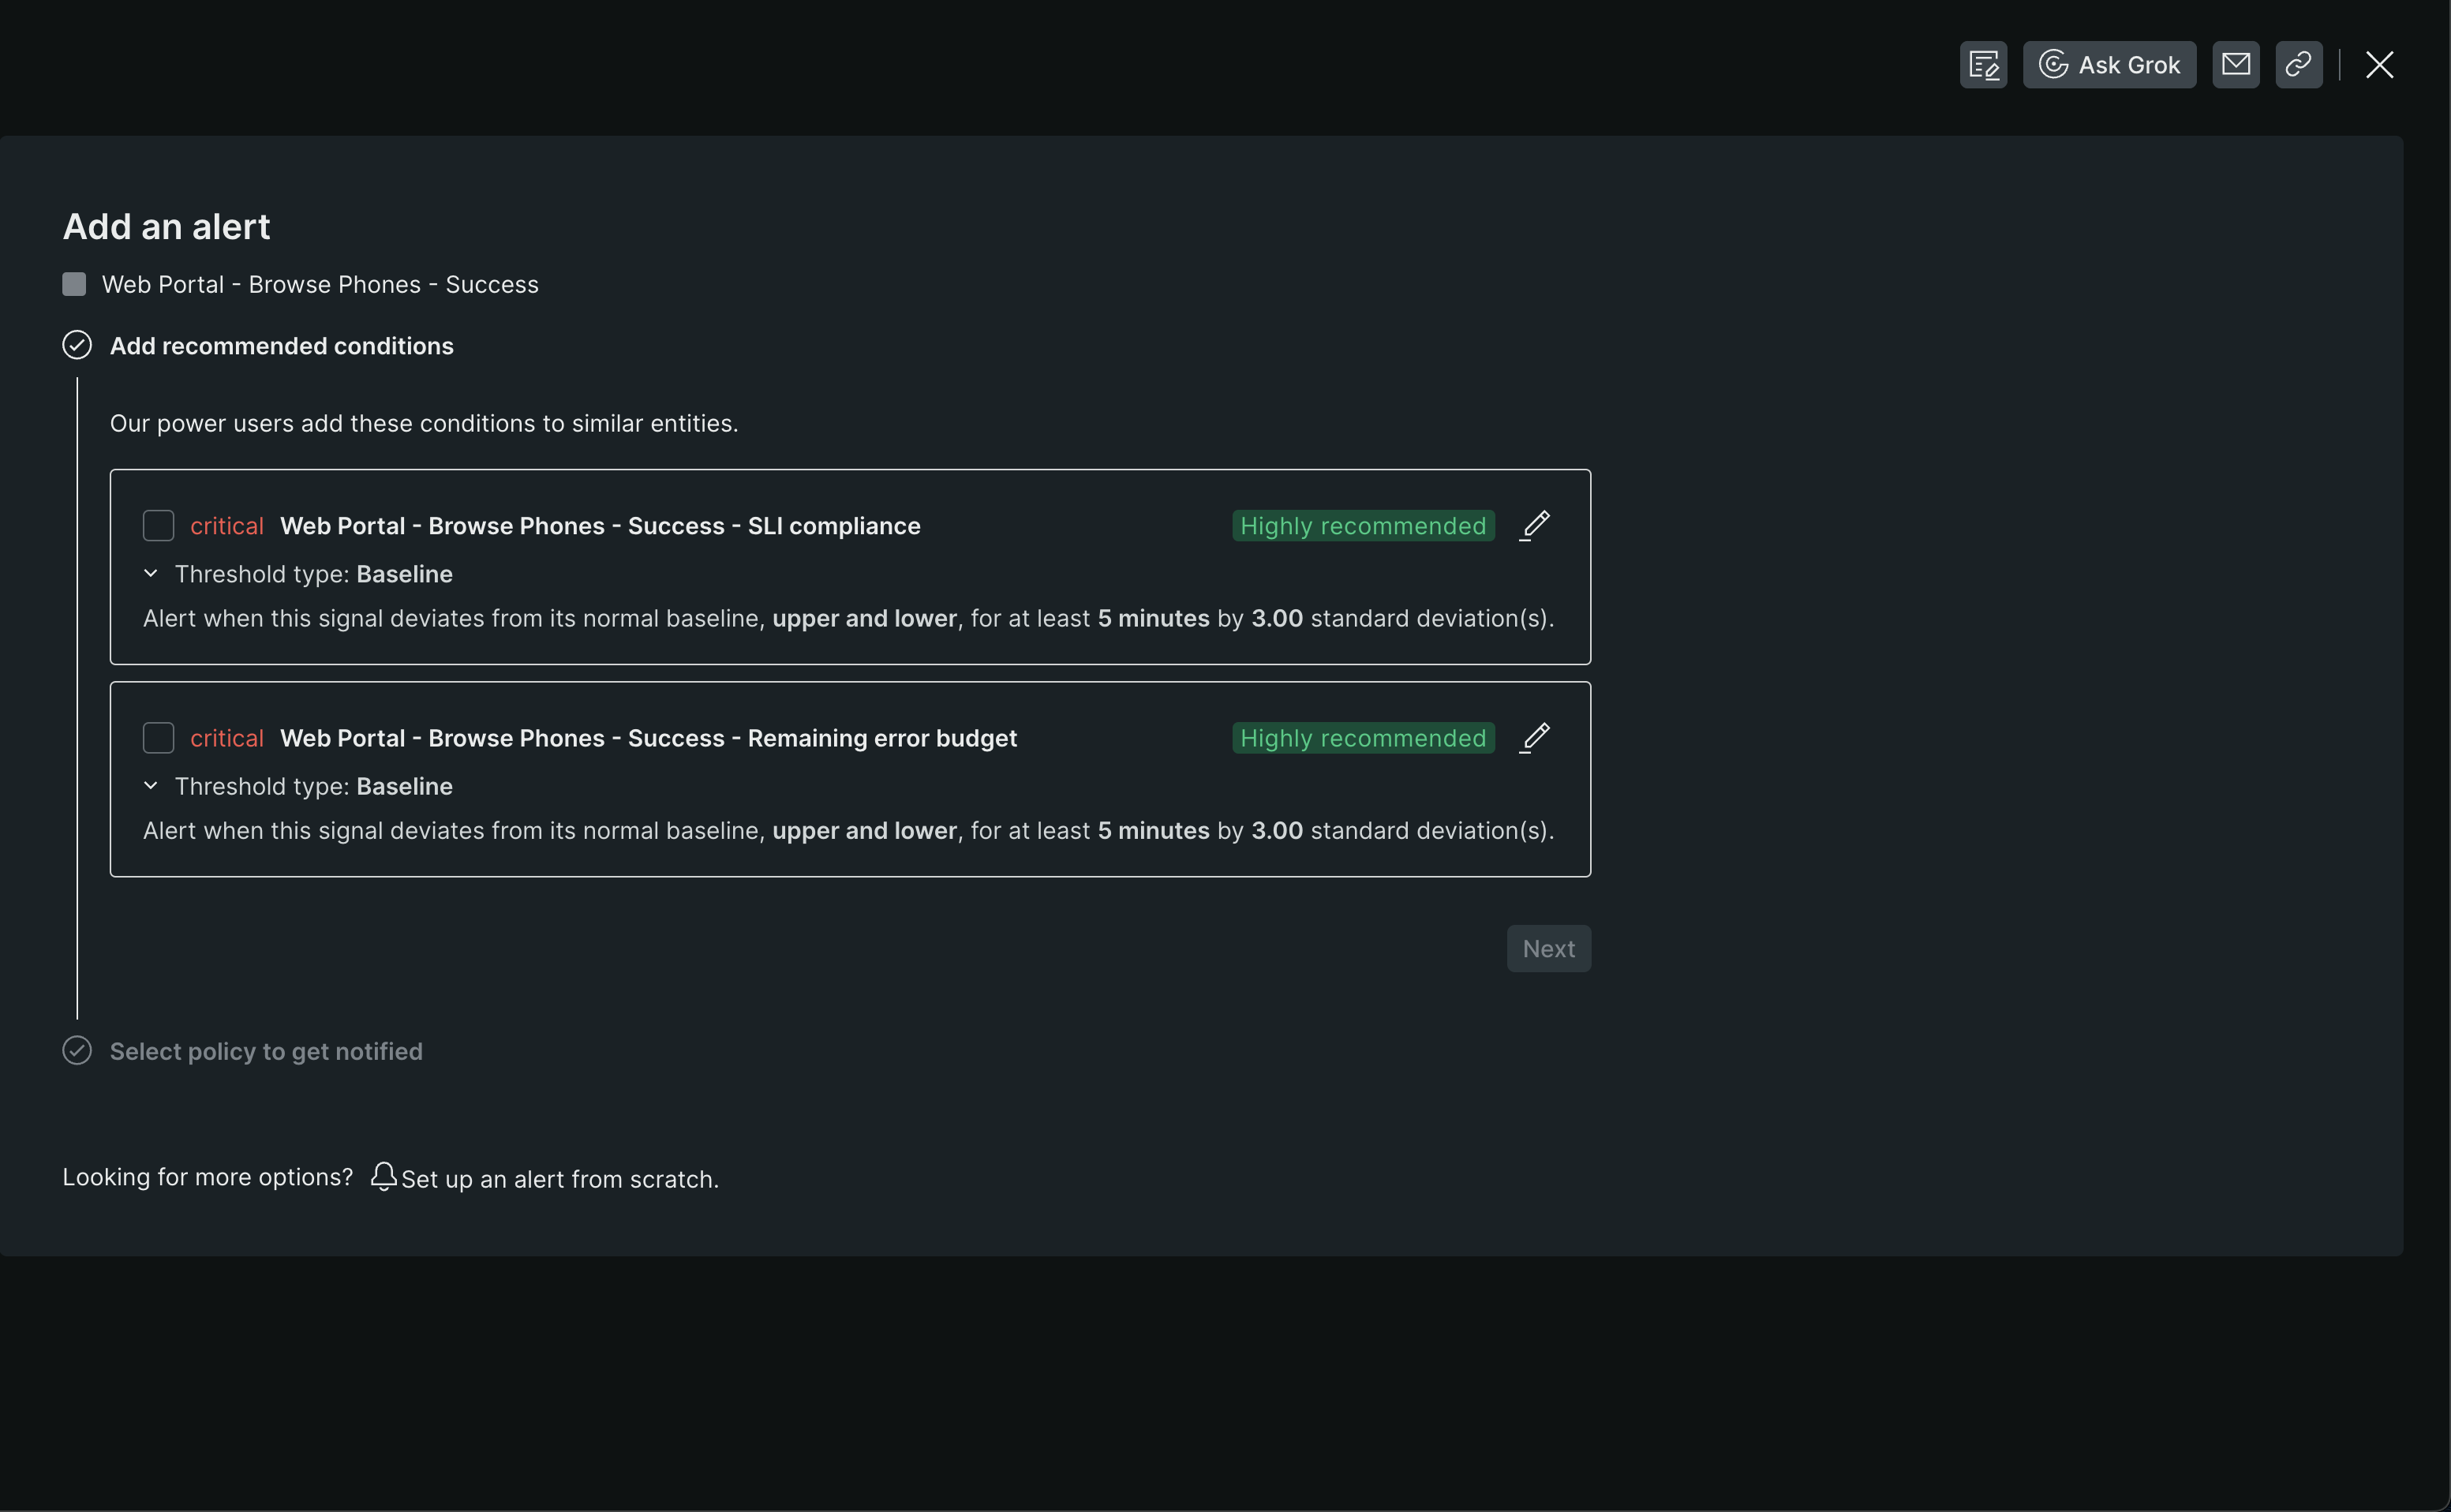Open the notes editor icon in top toolbar

(x=1983, y=65)
